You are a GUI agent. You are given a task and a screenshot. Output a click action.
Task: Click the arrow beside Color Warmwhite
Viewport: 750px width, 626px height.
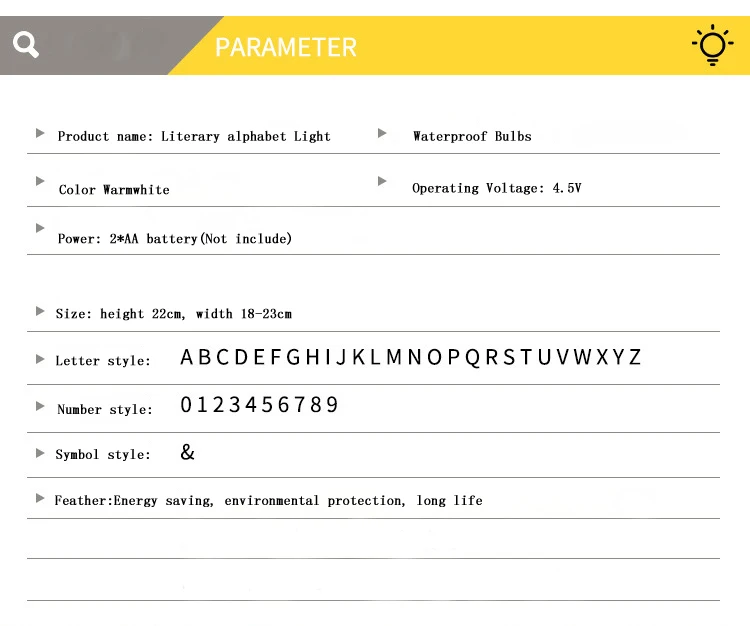coord(40,181)
